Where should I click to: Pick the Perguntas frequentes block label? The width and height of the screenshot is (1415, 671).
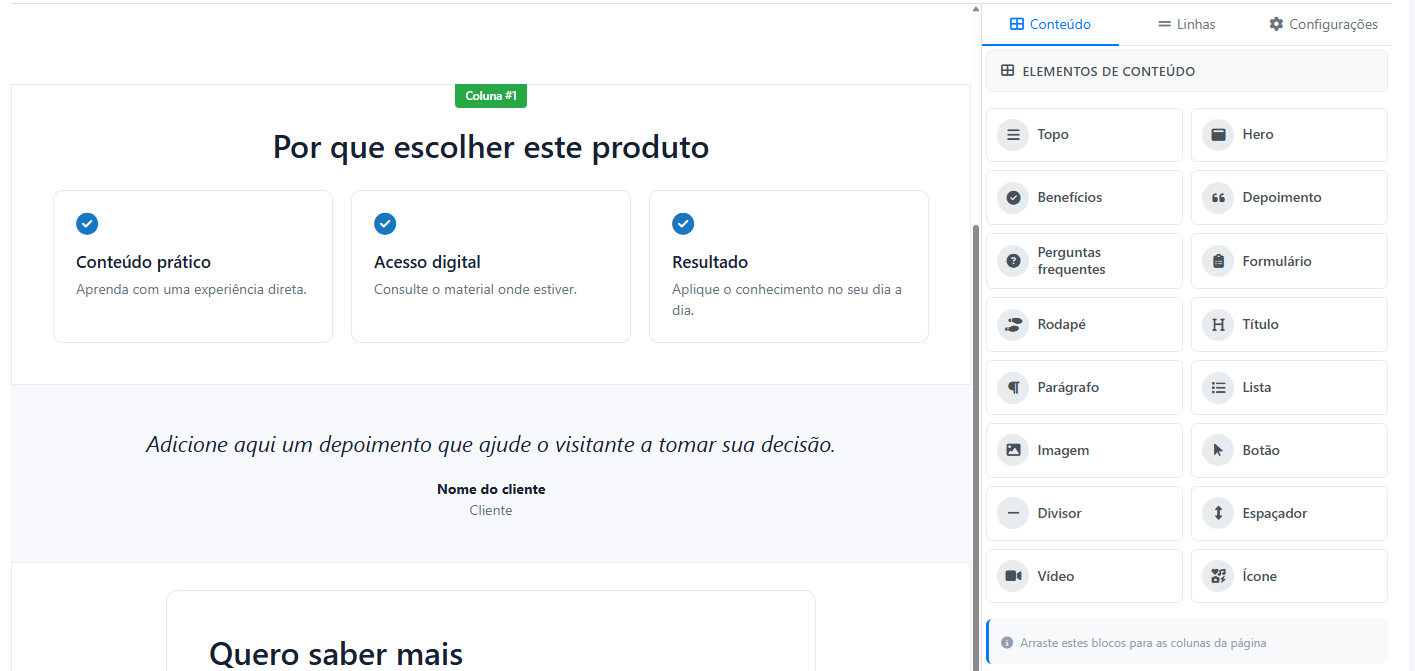click(x=1071, y=261)
